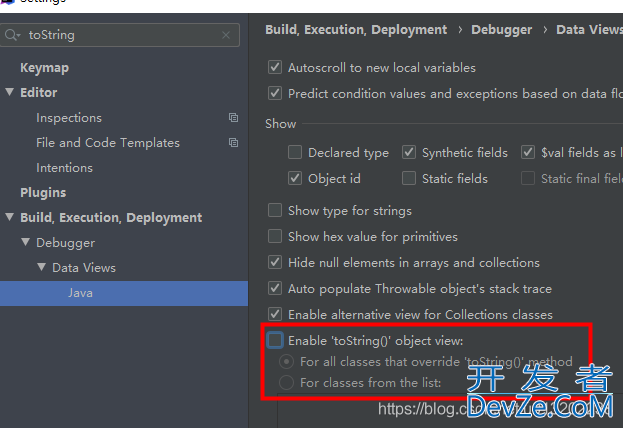The width and height of the screenshot is (623, 428).
Task: Collapse the Editor tree section
Action: [10, 92]
